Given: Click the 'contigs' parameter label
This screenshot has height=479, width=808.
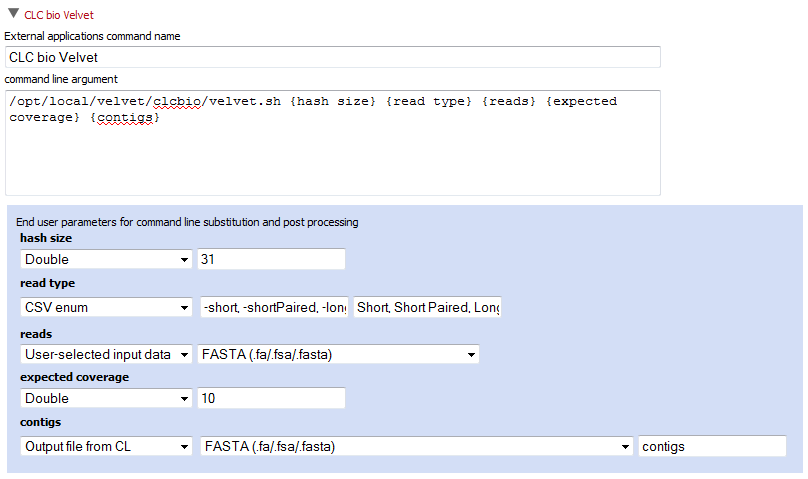Looking at the screenshot, I should (x=40, y=422).
